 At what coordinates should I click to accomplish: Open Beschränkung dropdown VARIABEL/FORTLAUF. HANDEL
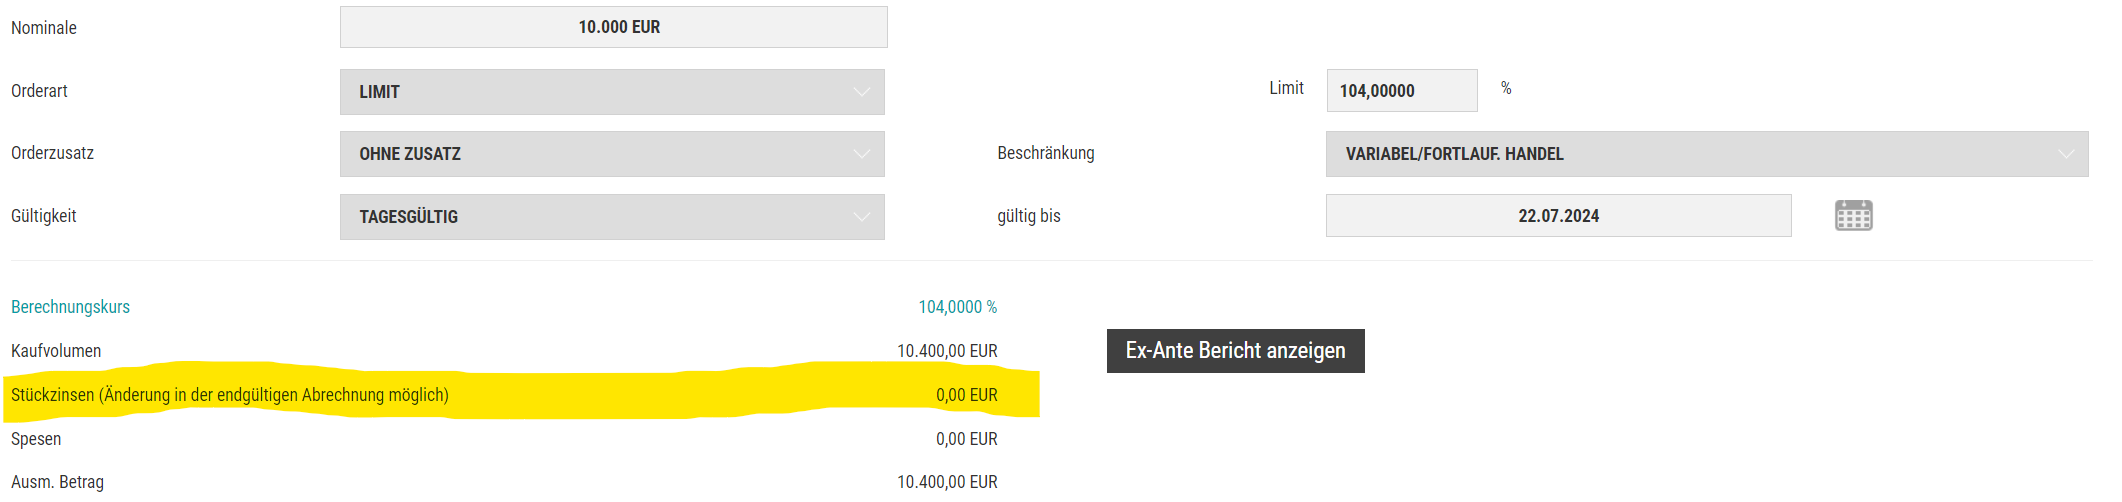coord(1705,154)
